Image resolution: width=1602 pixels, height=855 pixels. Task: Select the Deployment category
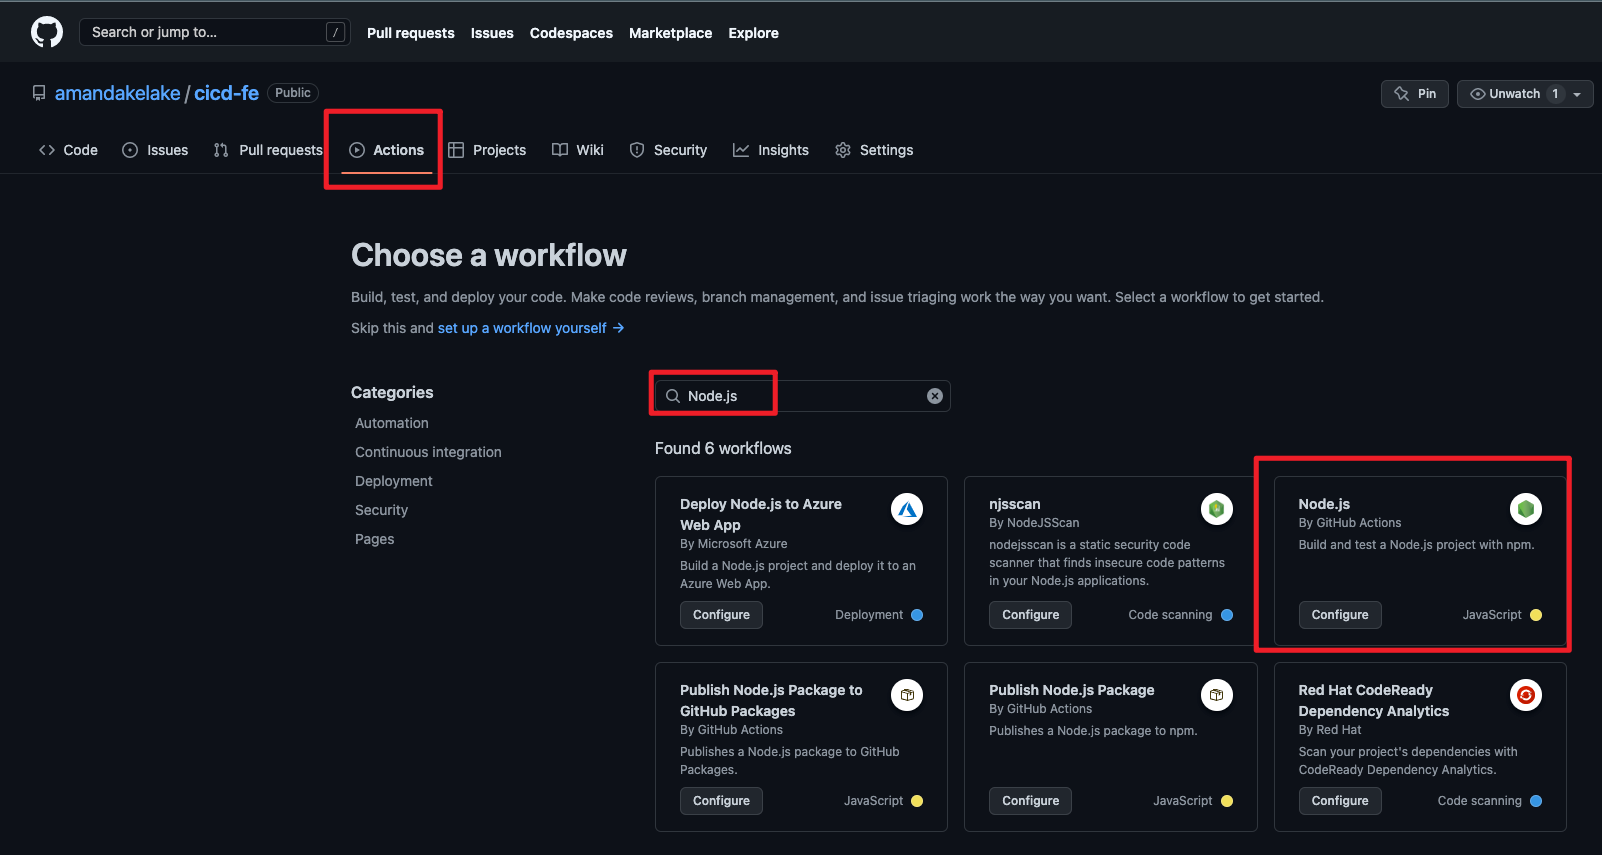(x=394, y=481)
